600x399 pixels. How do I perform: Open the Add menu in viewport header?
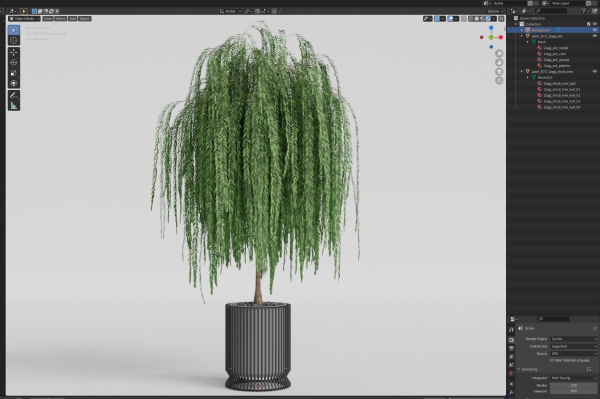[x=73, y=19]
